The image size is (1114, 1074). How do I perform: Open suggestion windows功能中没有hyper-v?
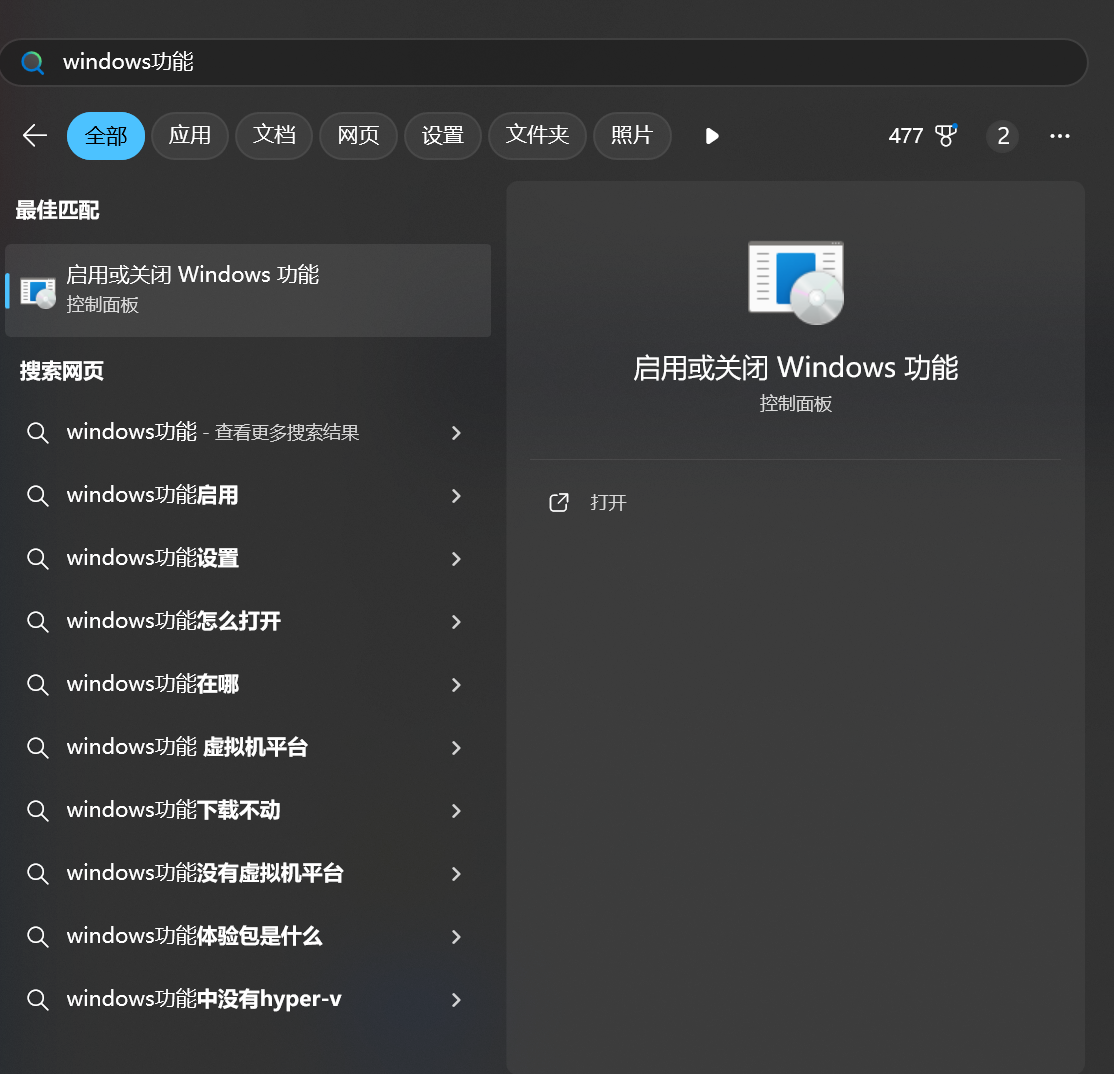246,999
